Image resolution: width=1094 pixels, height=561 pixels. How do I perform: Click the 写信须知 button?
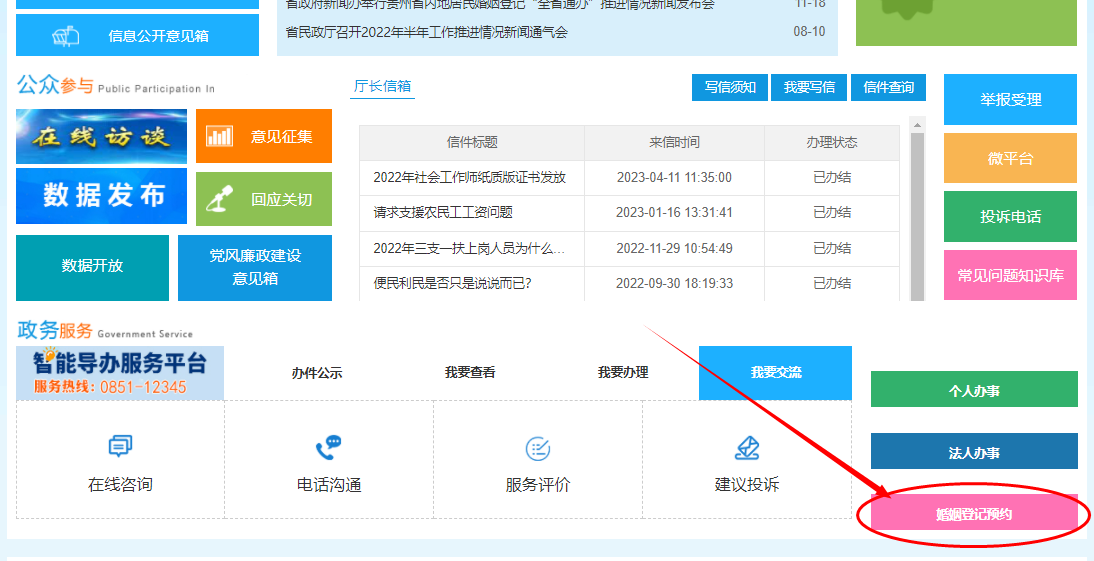pyautogui.click(x=730, y=88)
